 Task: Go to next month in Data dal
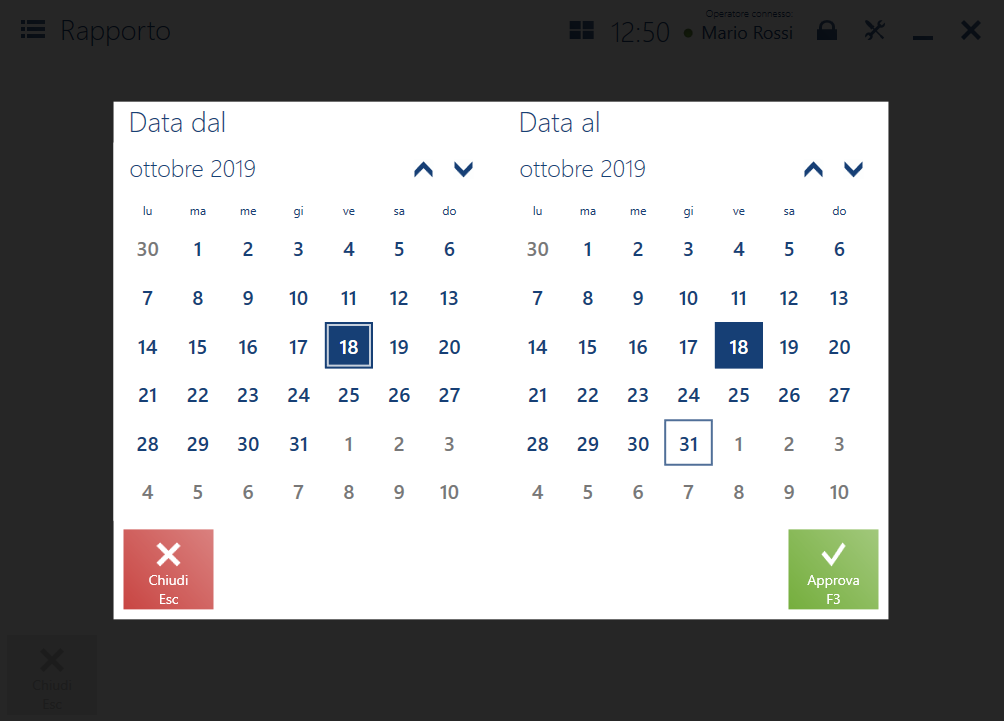(464, 170)
